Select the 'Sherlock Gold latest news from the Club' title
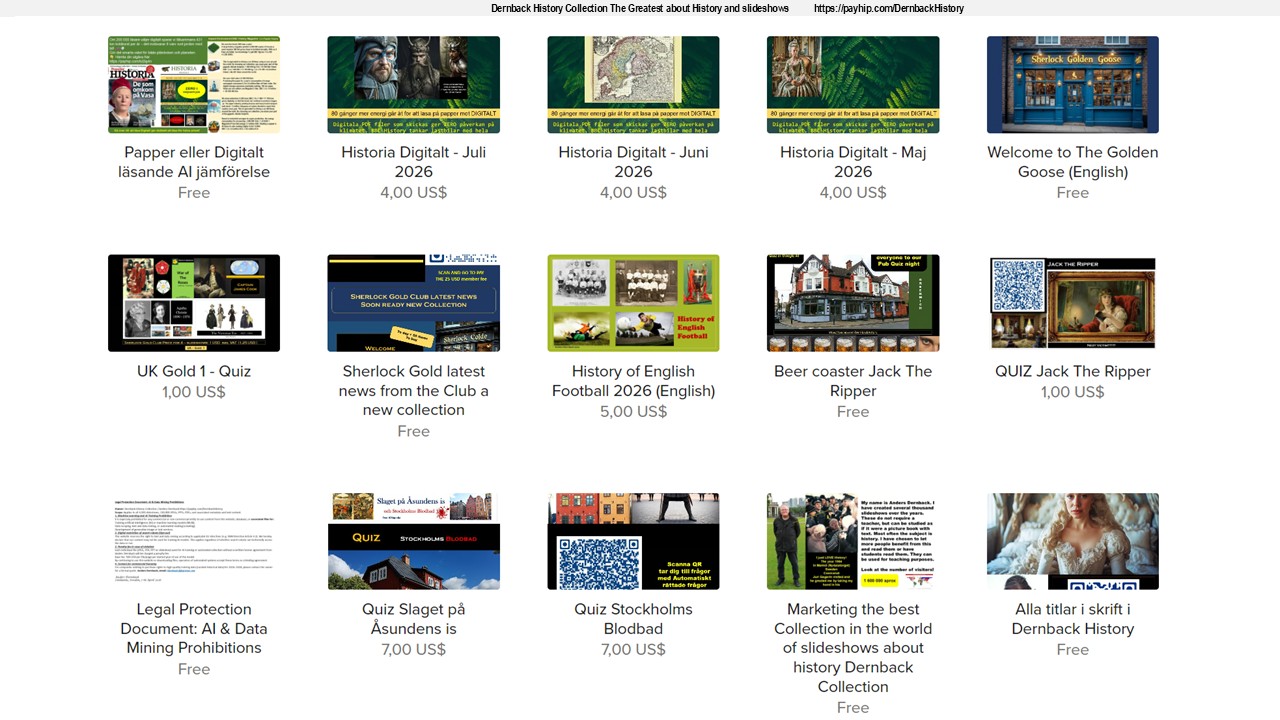1280x720 pixels. 413,390
